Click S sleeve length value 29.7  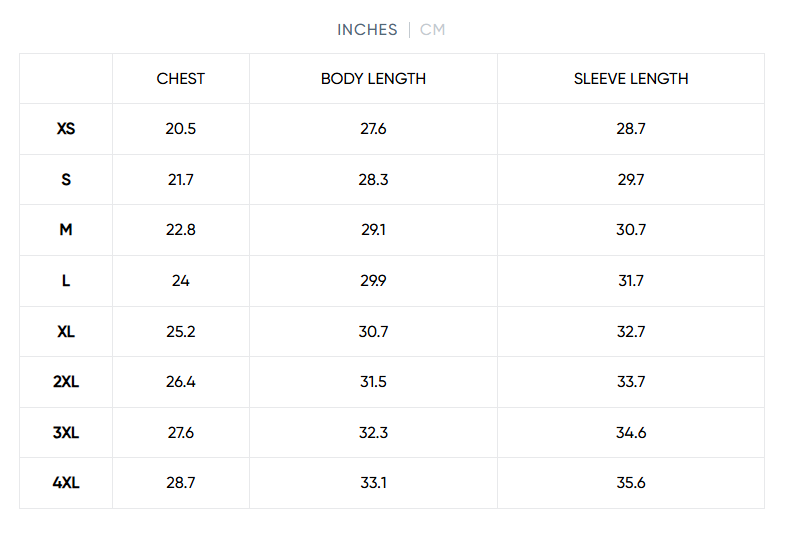pyautogui.click(x=631, y=180)
